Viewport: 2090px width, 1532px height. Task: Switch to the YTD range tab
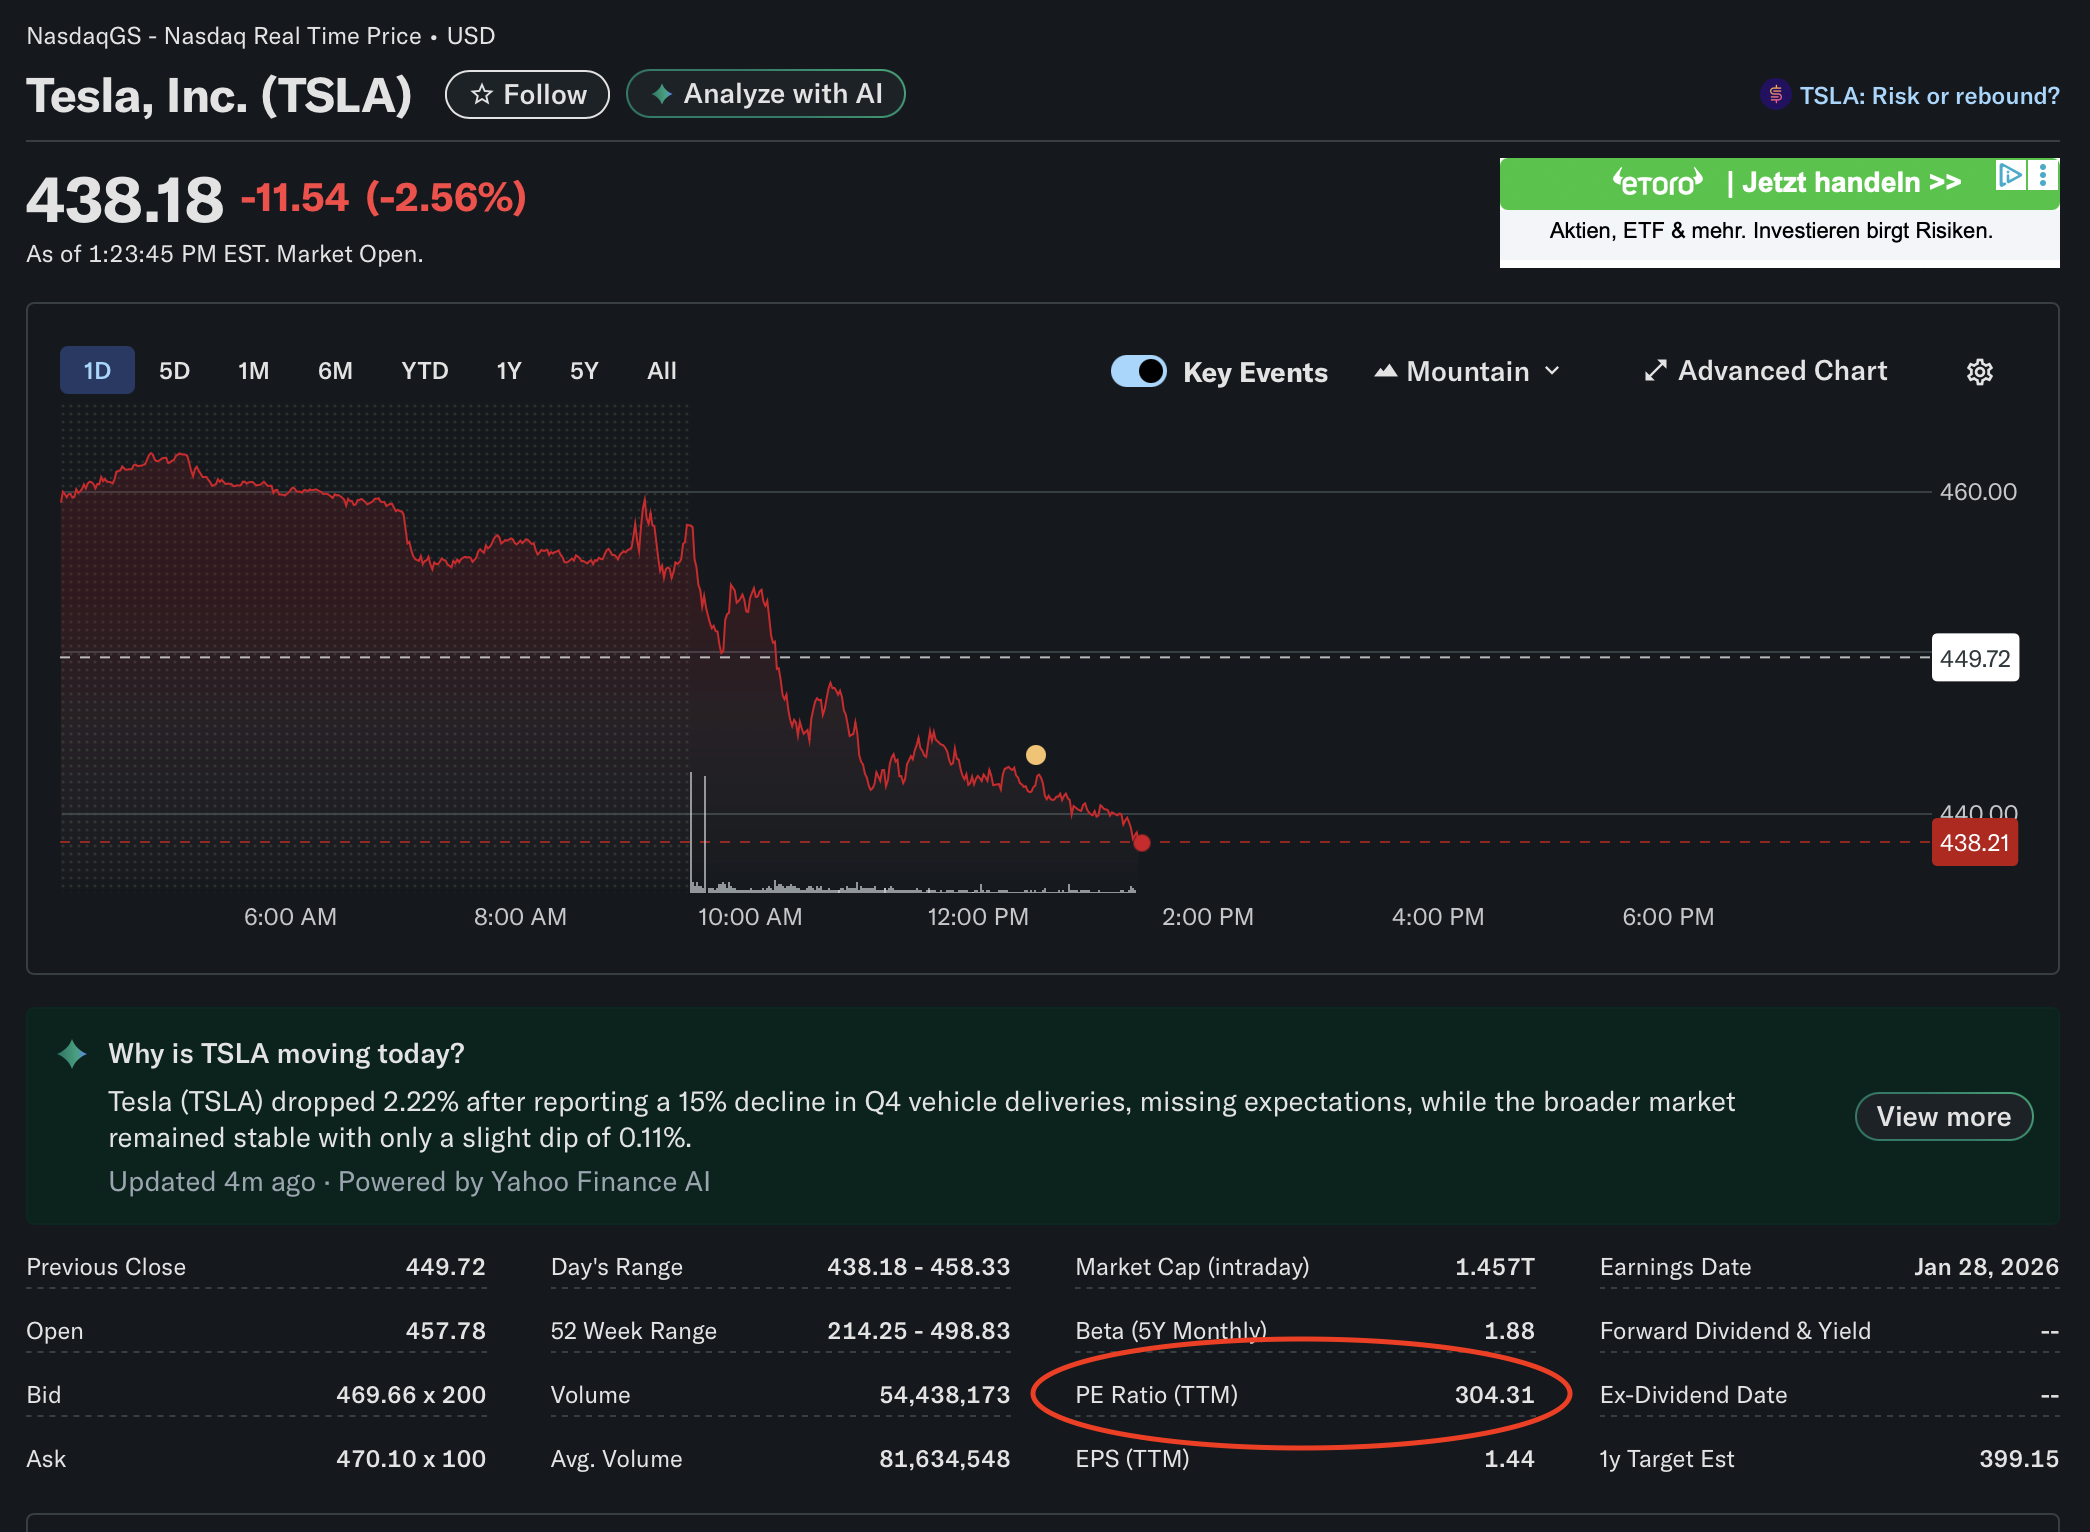[424, 371]
